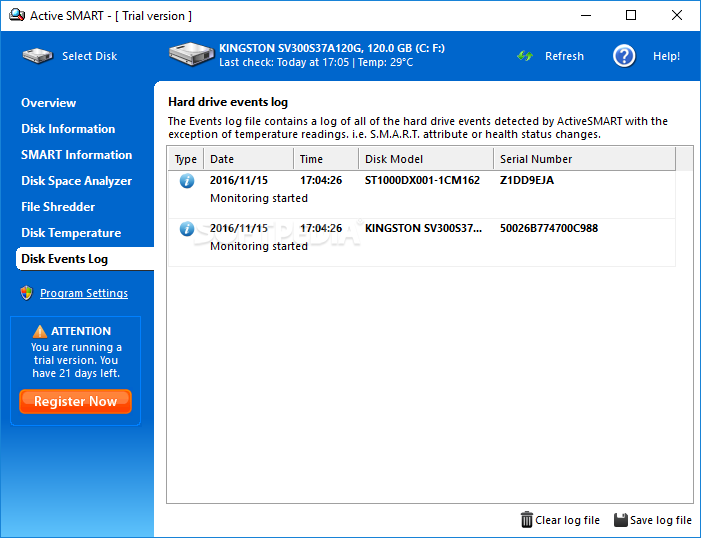Maximize the Active SMART window
This screenshot has width=701, height=538.
pyautogui.click(x=631, y=15)
